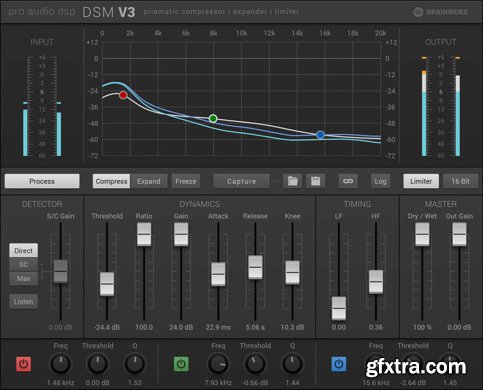Select Max detector mode
Screen dimensions: 483x390
click(x=23, y=278)
